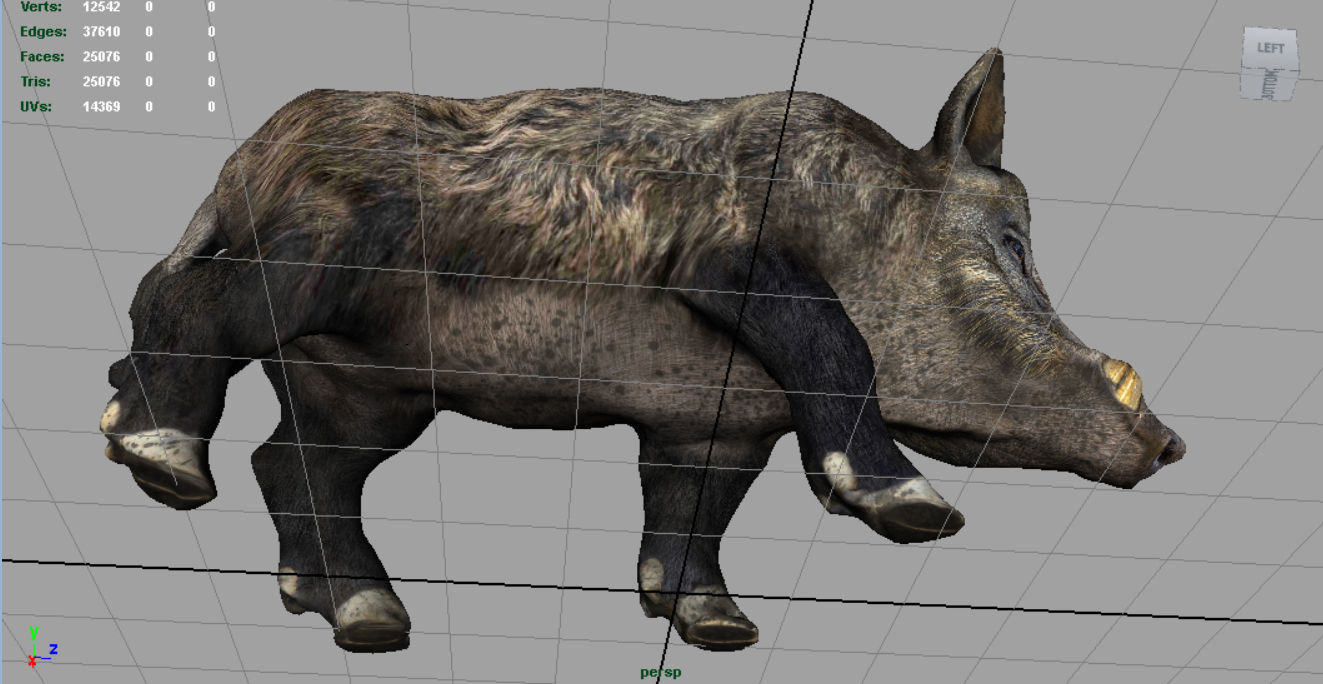The height and width of the screenshot is (684, 1323).
Task: Click the LEFT face of the view cube
Action: [x=1271, y=47]
